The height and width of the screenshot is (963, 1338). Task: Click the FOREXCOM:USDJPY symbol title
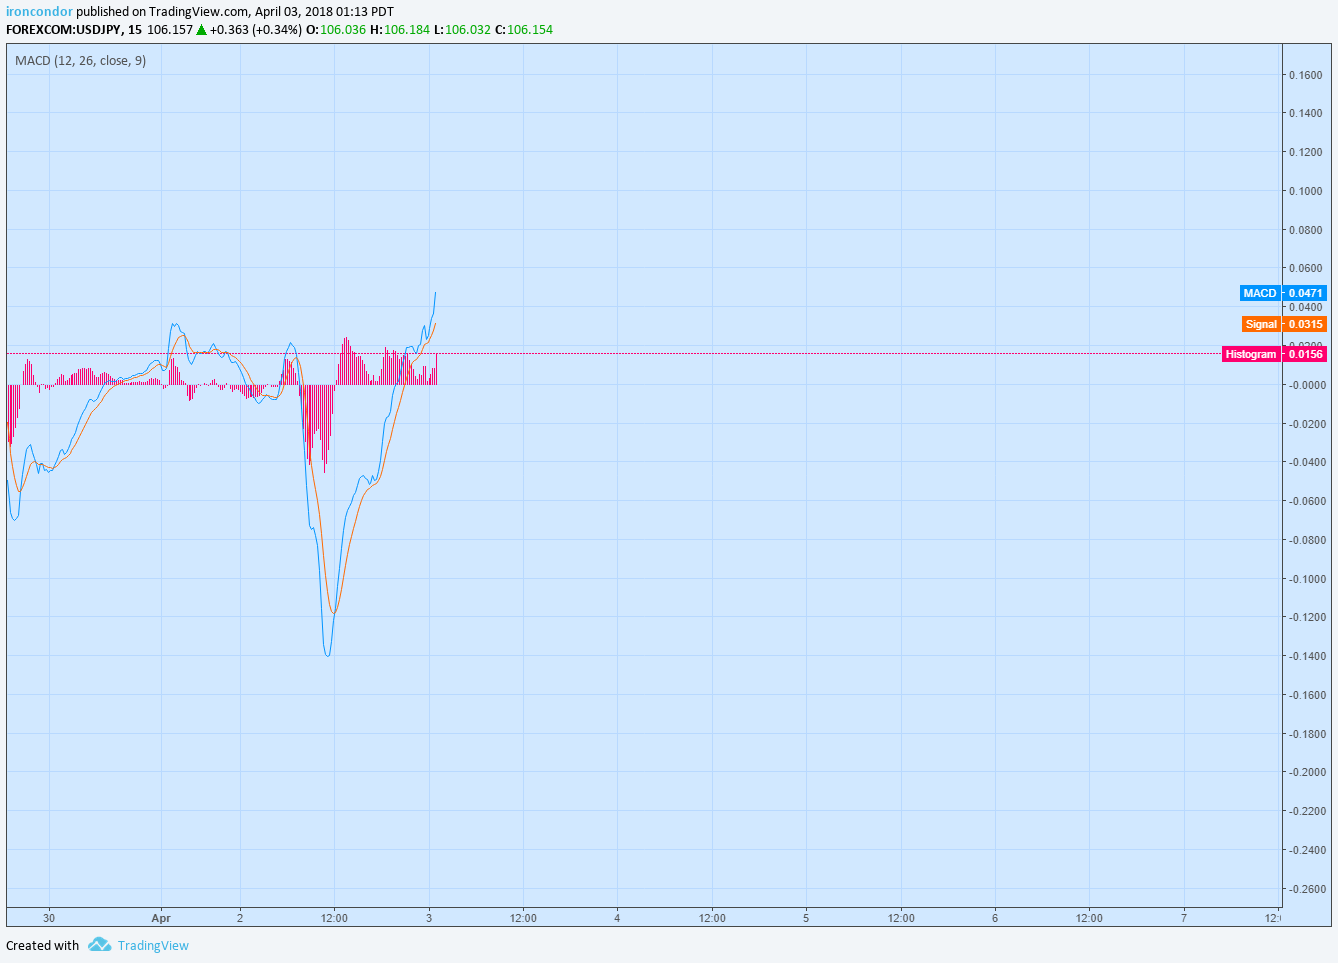(63, 29)
